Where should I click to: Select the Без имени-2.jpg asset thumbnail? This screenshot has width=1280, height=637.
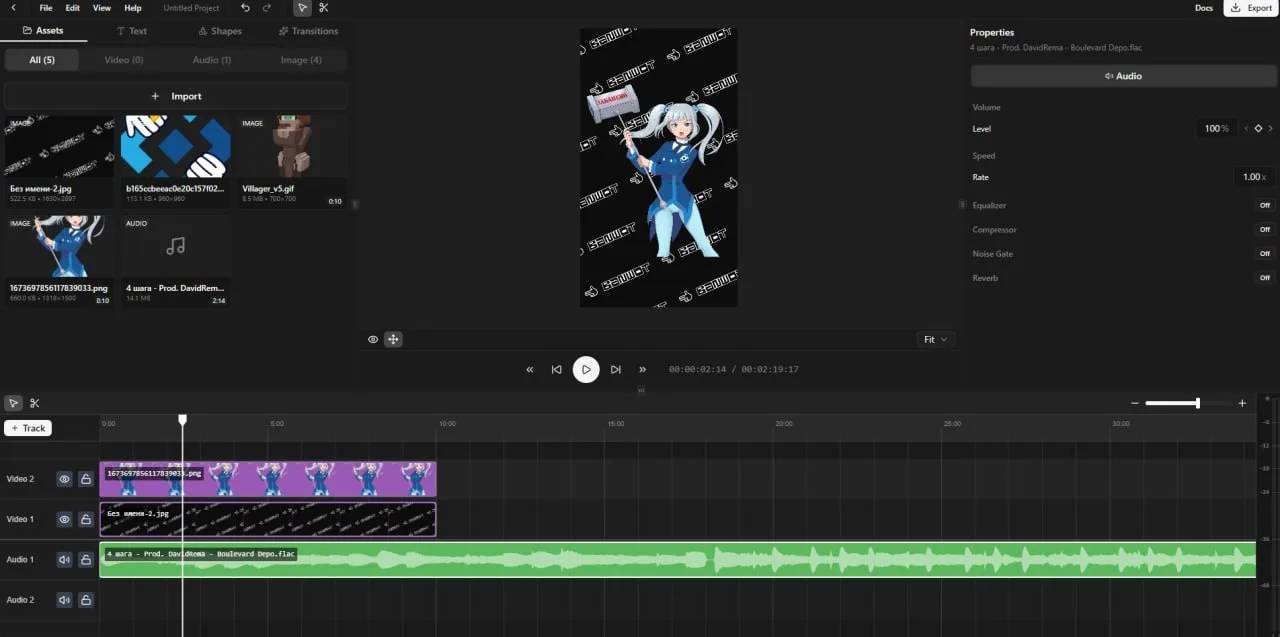coord(59,147)
